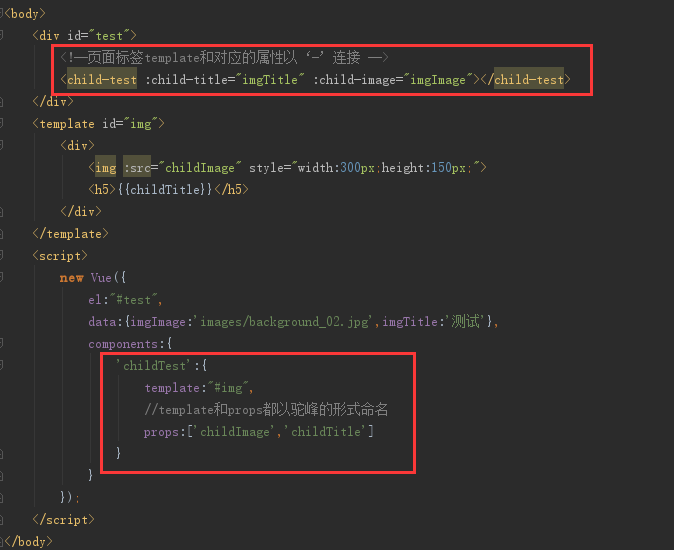Click the {{childTitle}} interpolation text
This screenshot has width=674, height=550.
[x=165, y=189]
